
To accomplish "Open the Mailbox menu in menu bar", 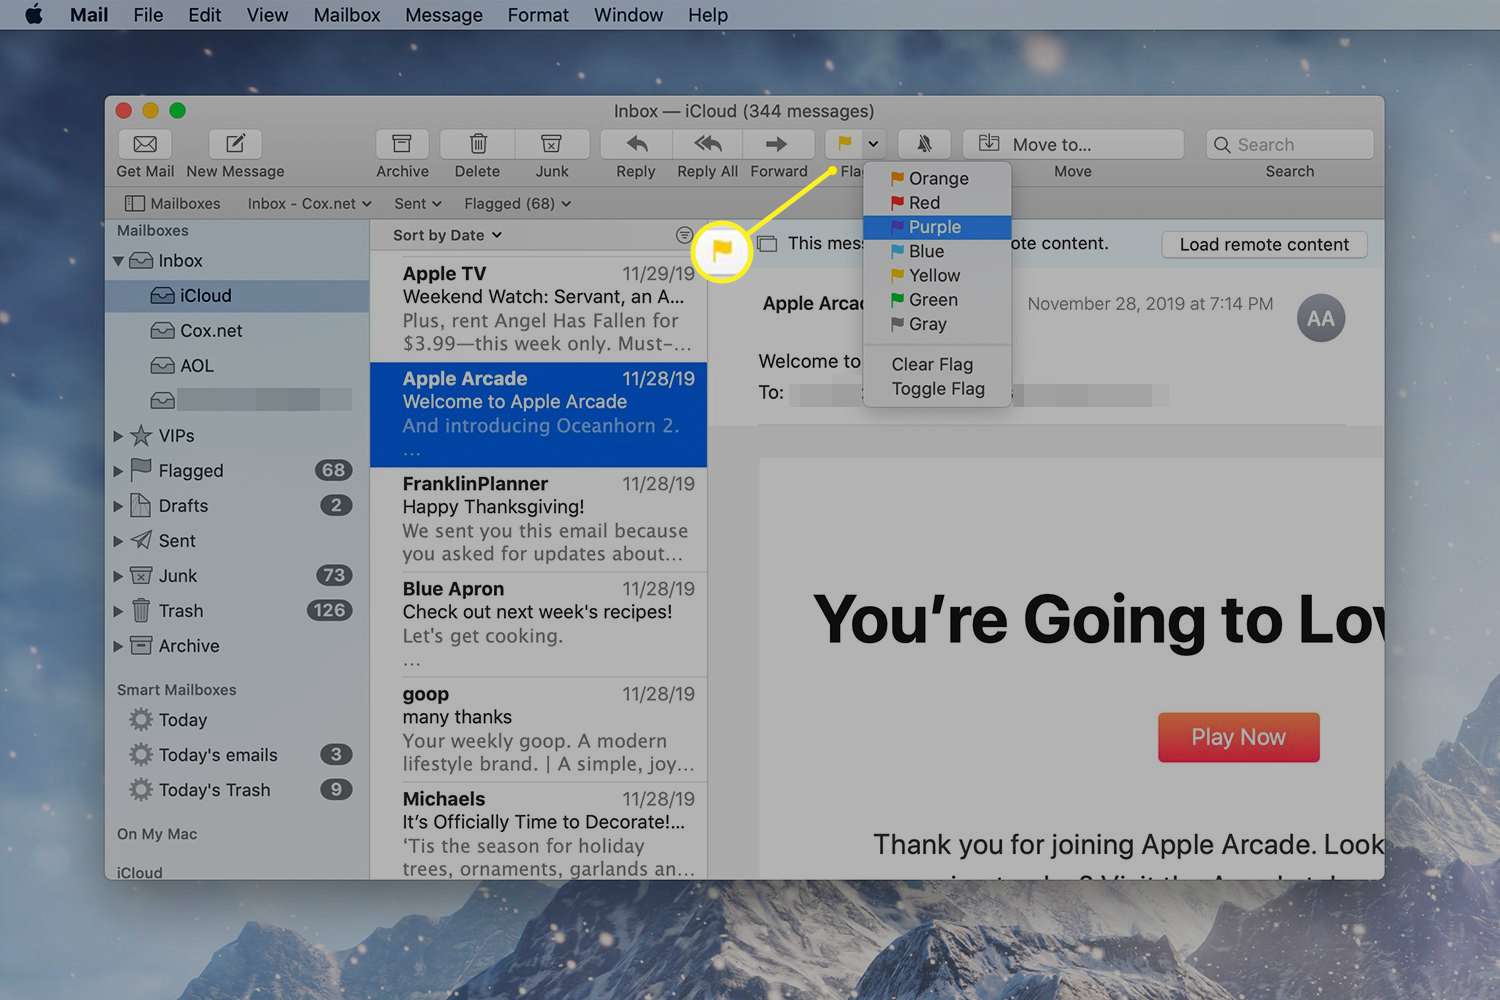I will [347, 15].
